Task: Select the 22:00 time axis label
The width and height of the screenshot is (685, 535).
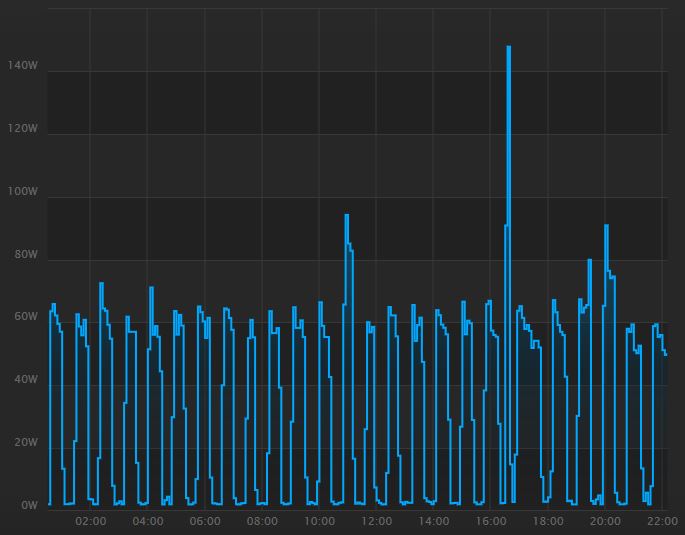Action: (662, 521)
